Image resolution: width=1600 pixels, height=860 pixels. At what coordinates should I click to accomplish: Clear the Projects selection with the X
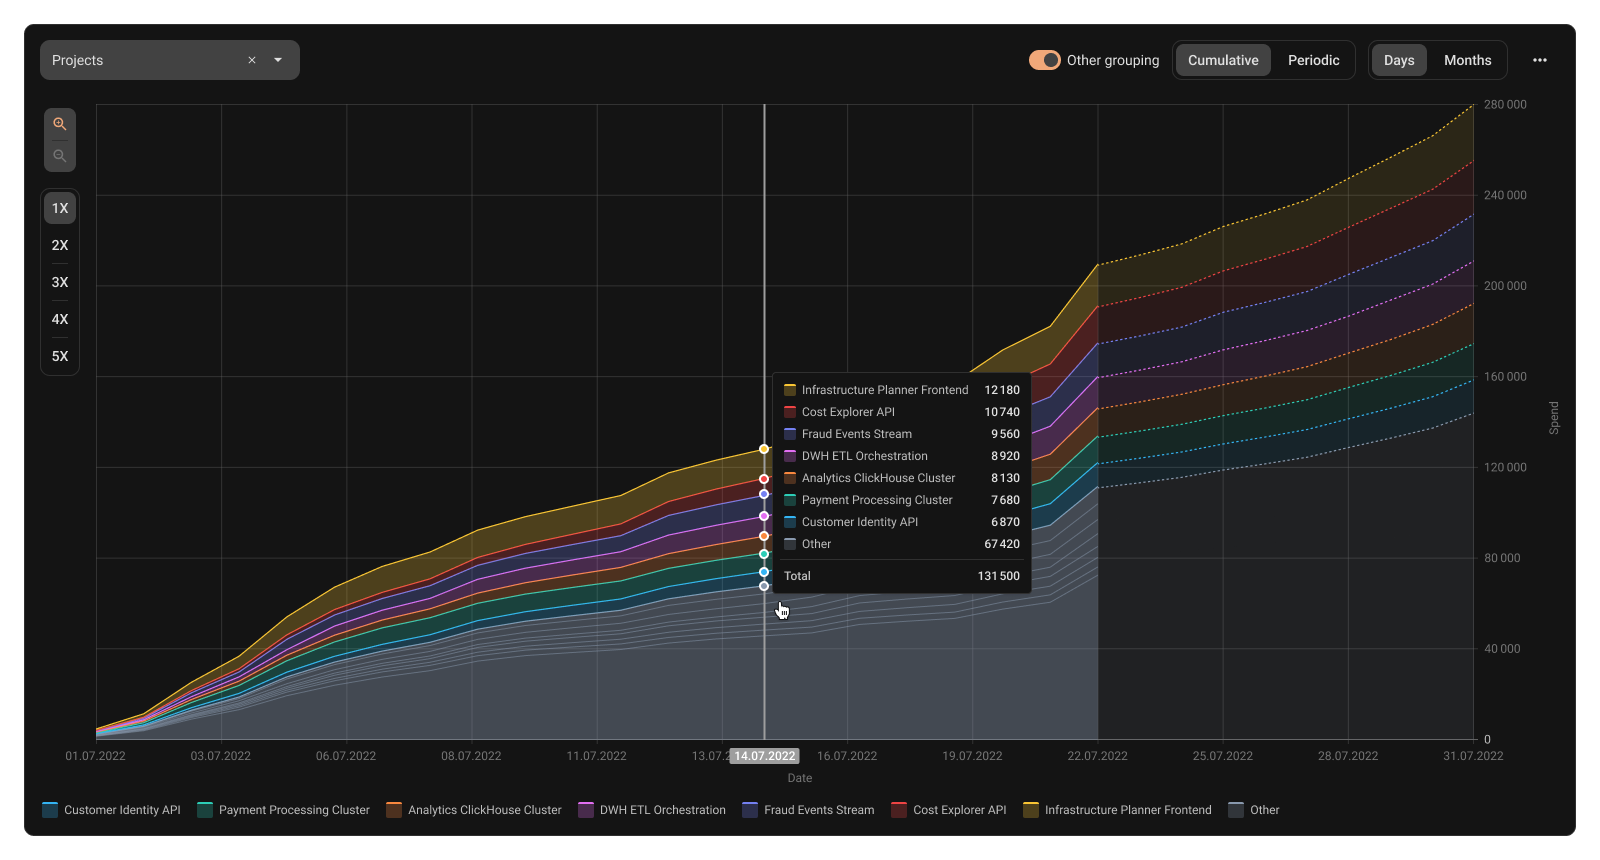click(252, 60)
